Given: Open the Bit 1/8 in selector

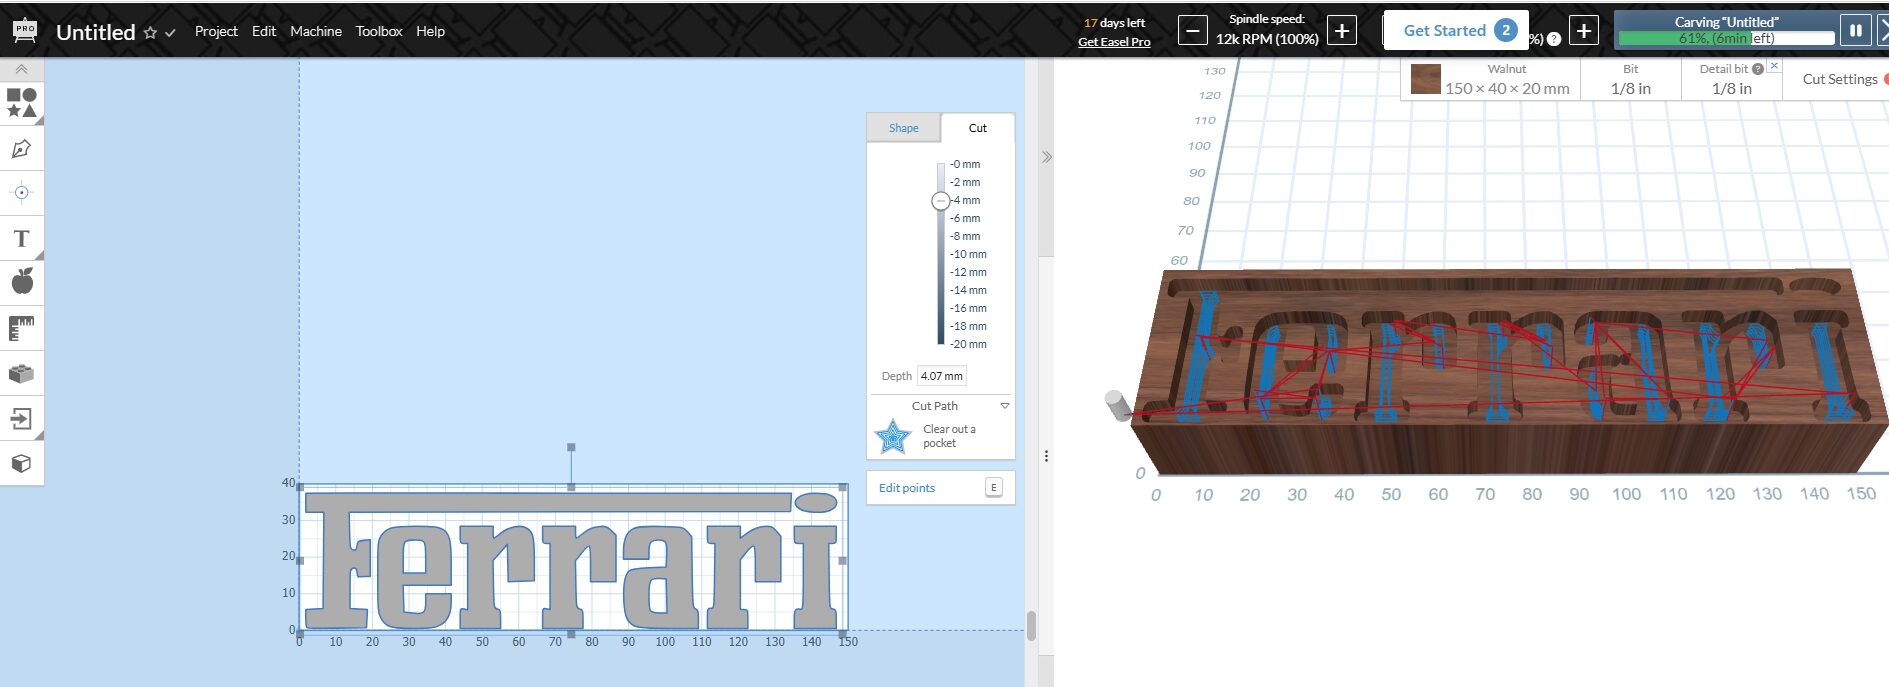Looking at the screenshot, I should 1631,79.
